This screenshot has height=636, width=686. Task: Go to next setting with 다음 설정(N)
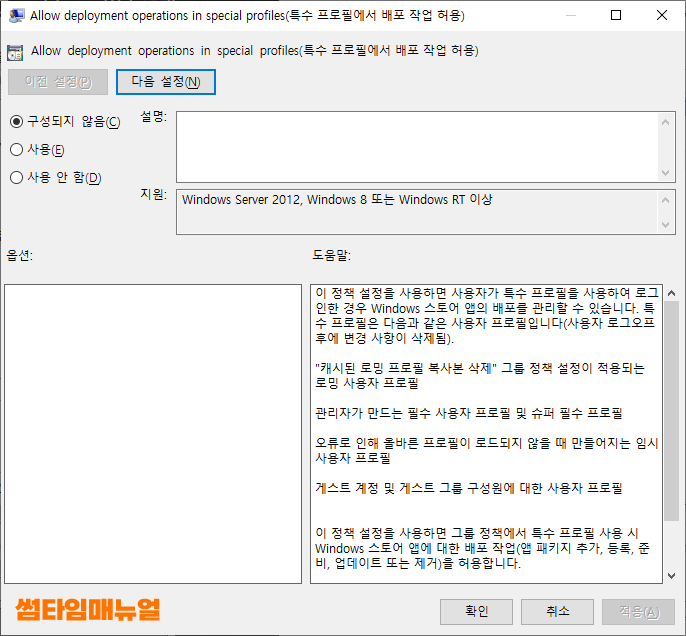(166, 82)
